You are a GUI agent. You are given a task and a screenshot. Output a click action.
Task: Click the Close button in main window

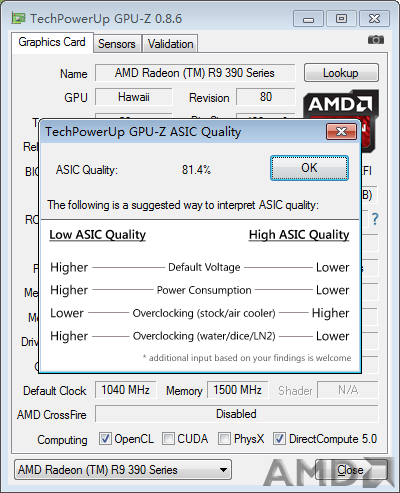click(350, 470)
